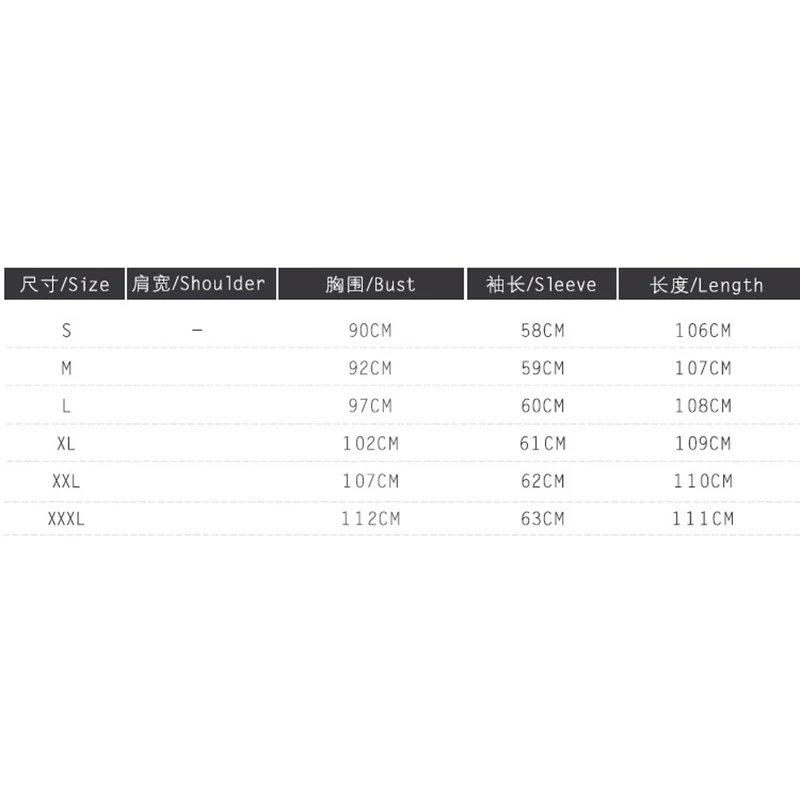Click the 90CM bust value

point(370,330)
